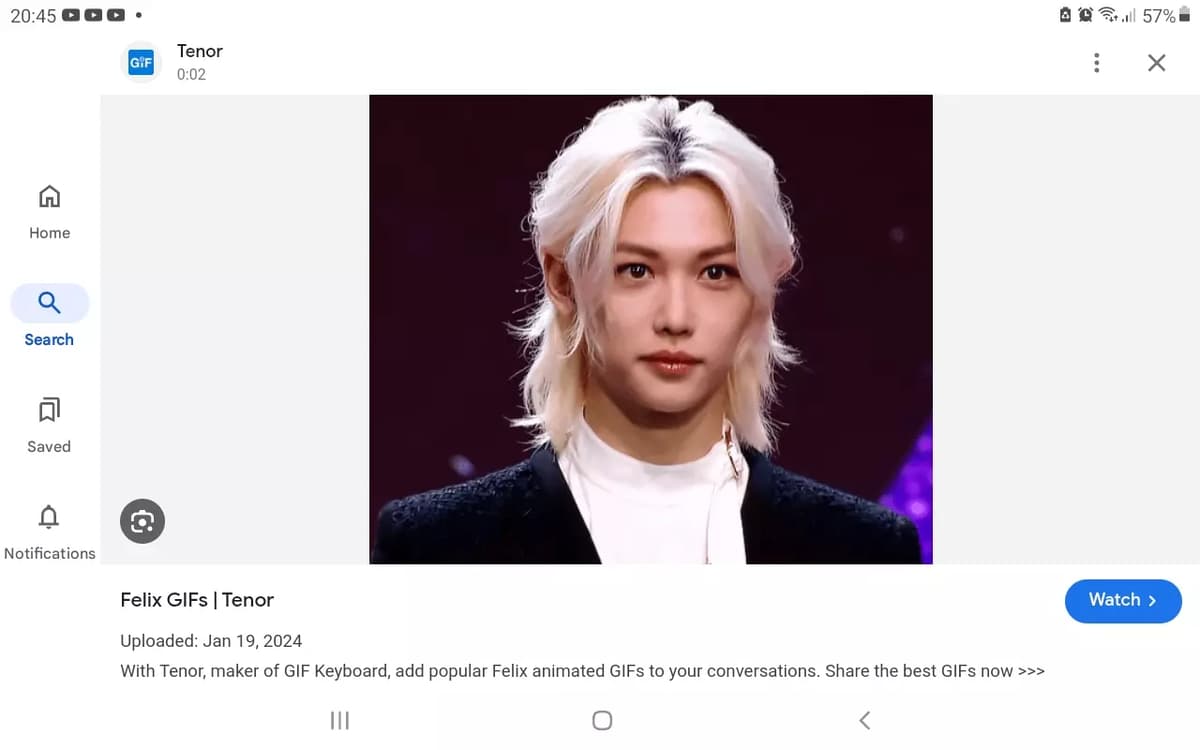Image resolution: width=1200 pixels, height=750 pixels.
Task: Tap the alarm clock status icon
Action: point(1085,16)
